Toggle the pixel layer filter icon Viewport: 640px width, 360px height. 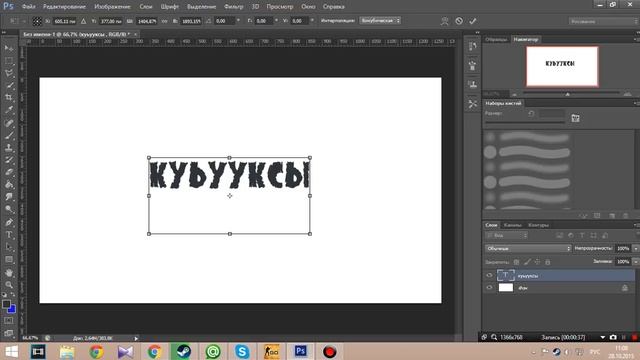pos(560,236)
